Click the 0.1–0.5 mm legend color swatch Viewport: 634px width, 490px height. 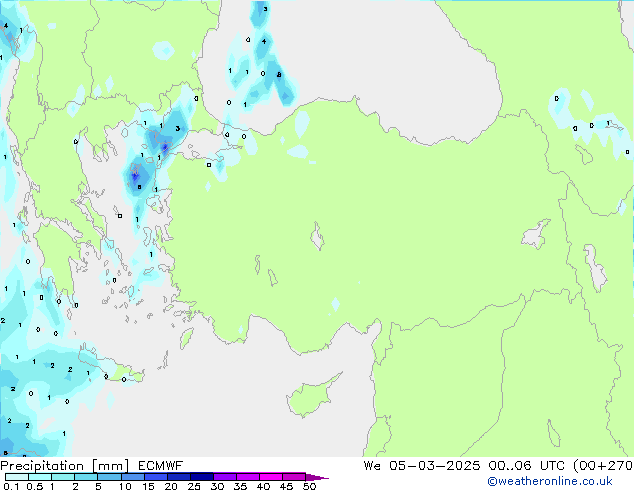[x=17, y=477]
